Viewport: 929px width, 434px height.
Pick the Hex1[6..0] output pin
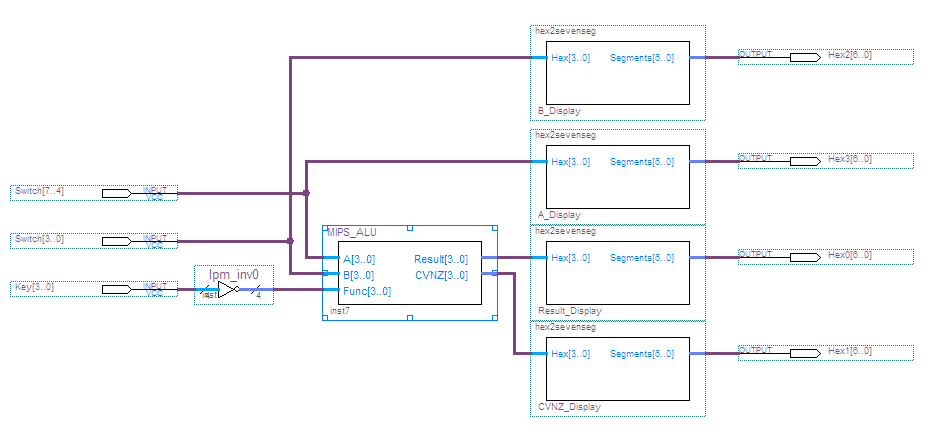click(805, 353)
